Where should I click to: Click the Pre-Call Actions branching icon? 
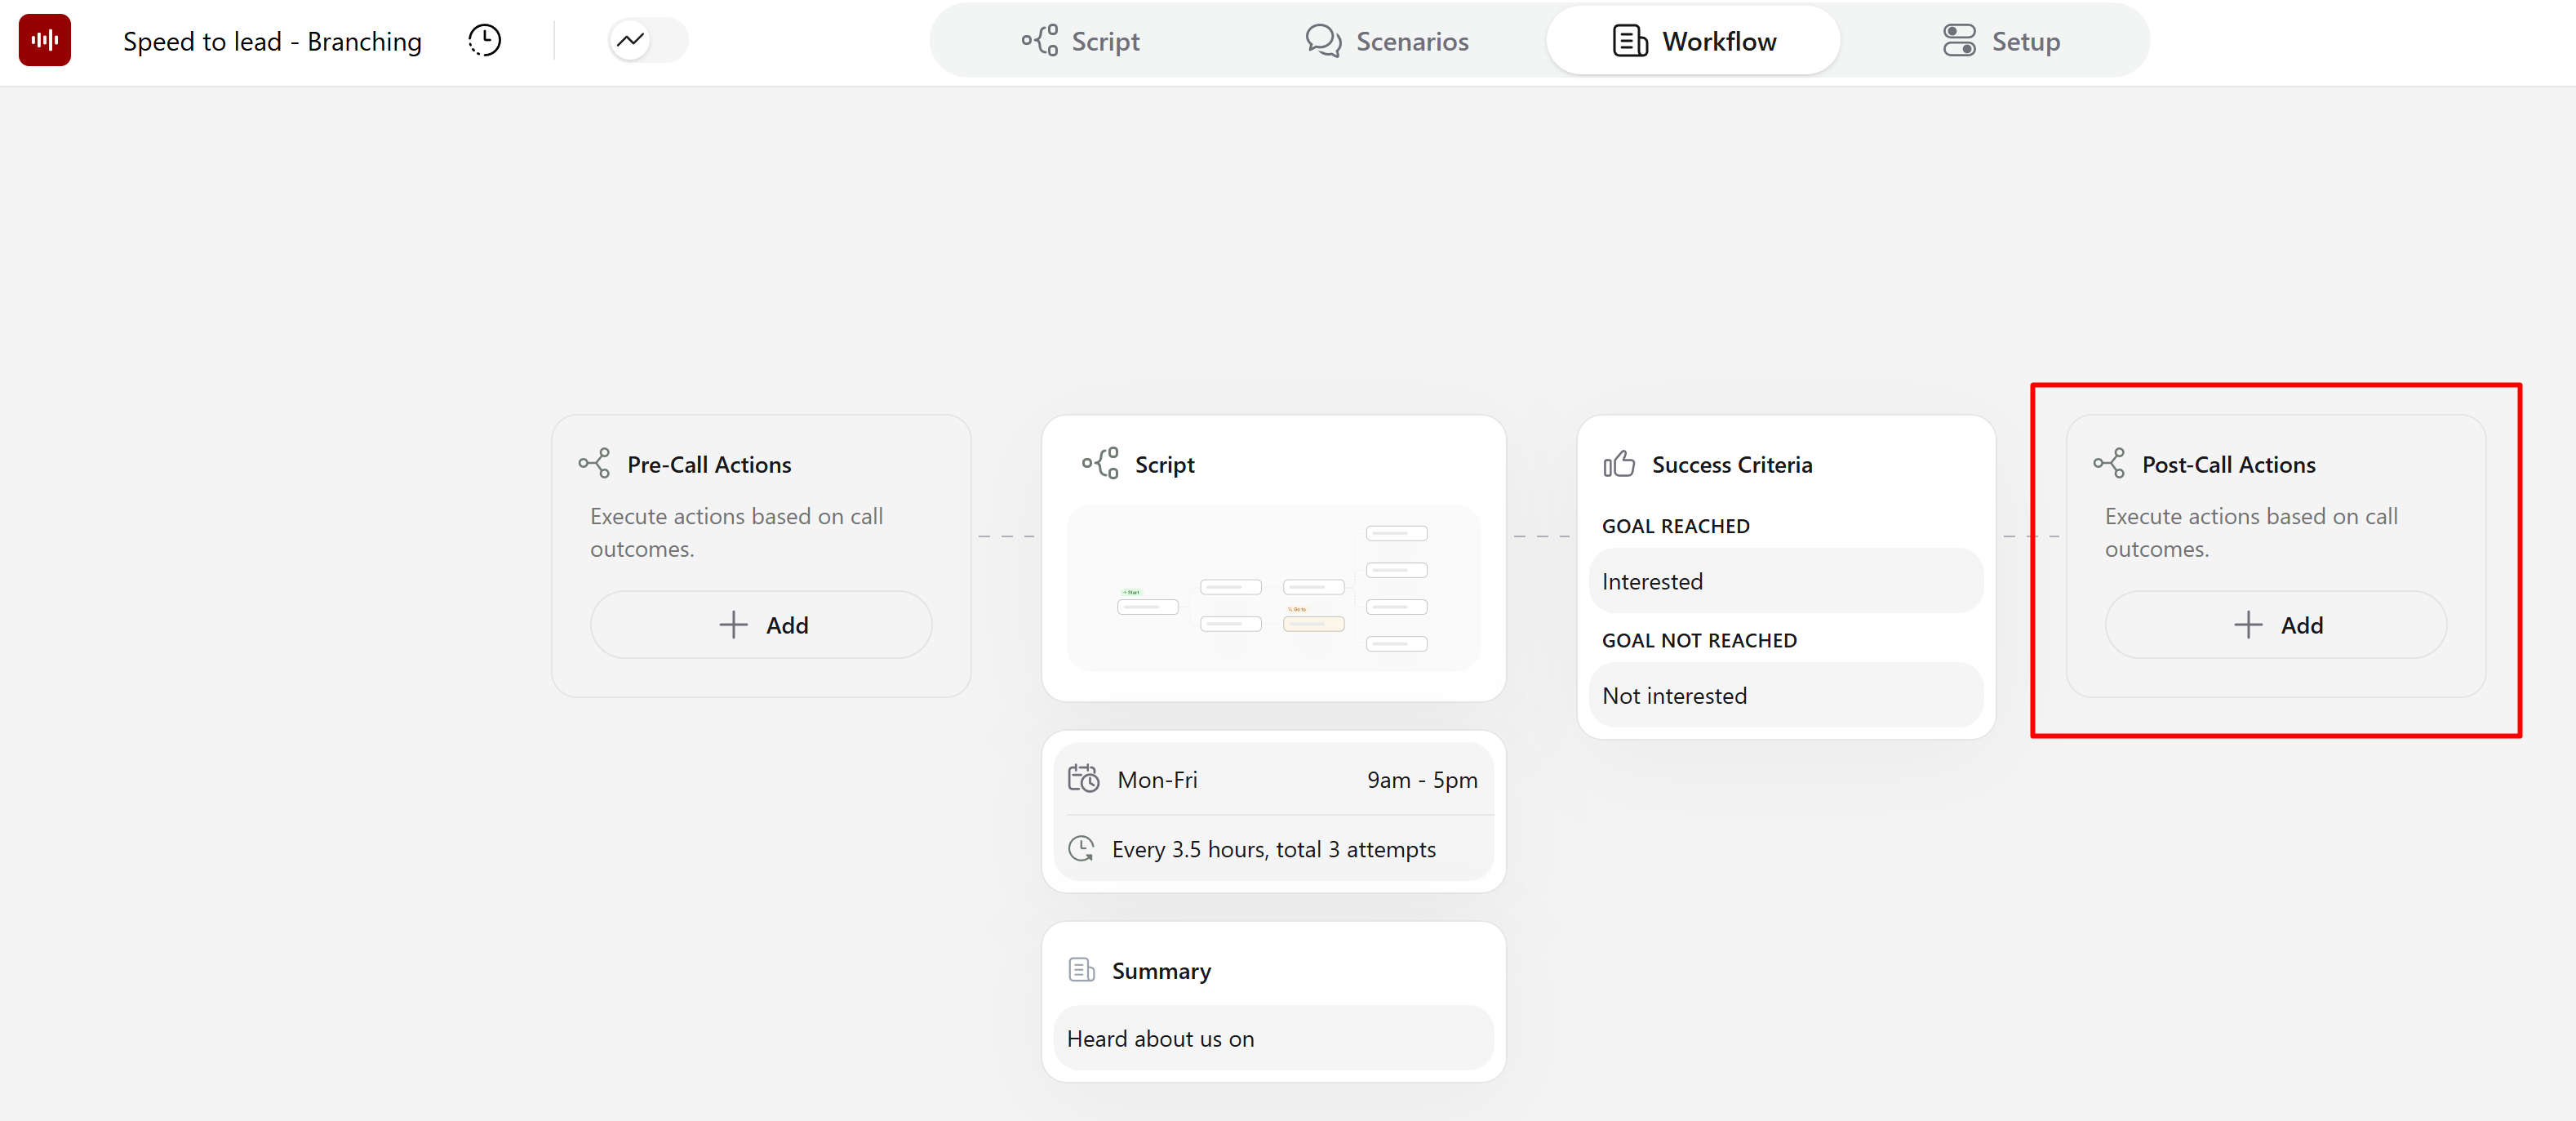[596, 463]
